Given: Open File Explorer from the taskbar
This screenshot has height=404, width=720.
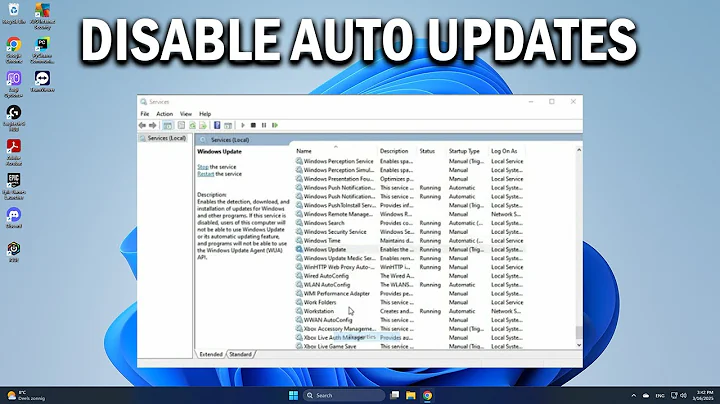Looking at the screenshot, I should point(411,395).
